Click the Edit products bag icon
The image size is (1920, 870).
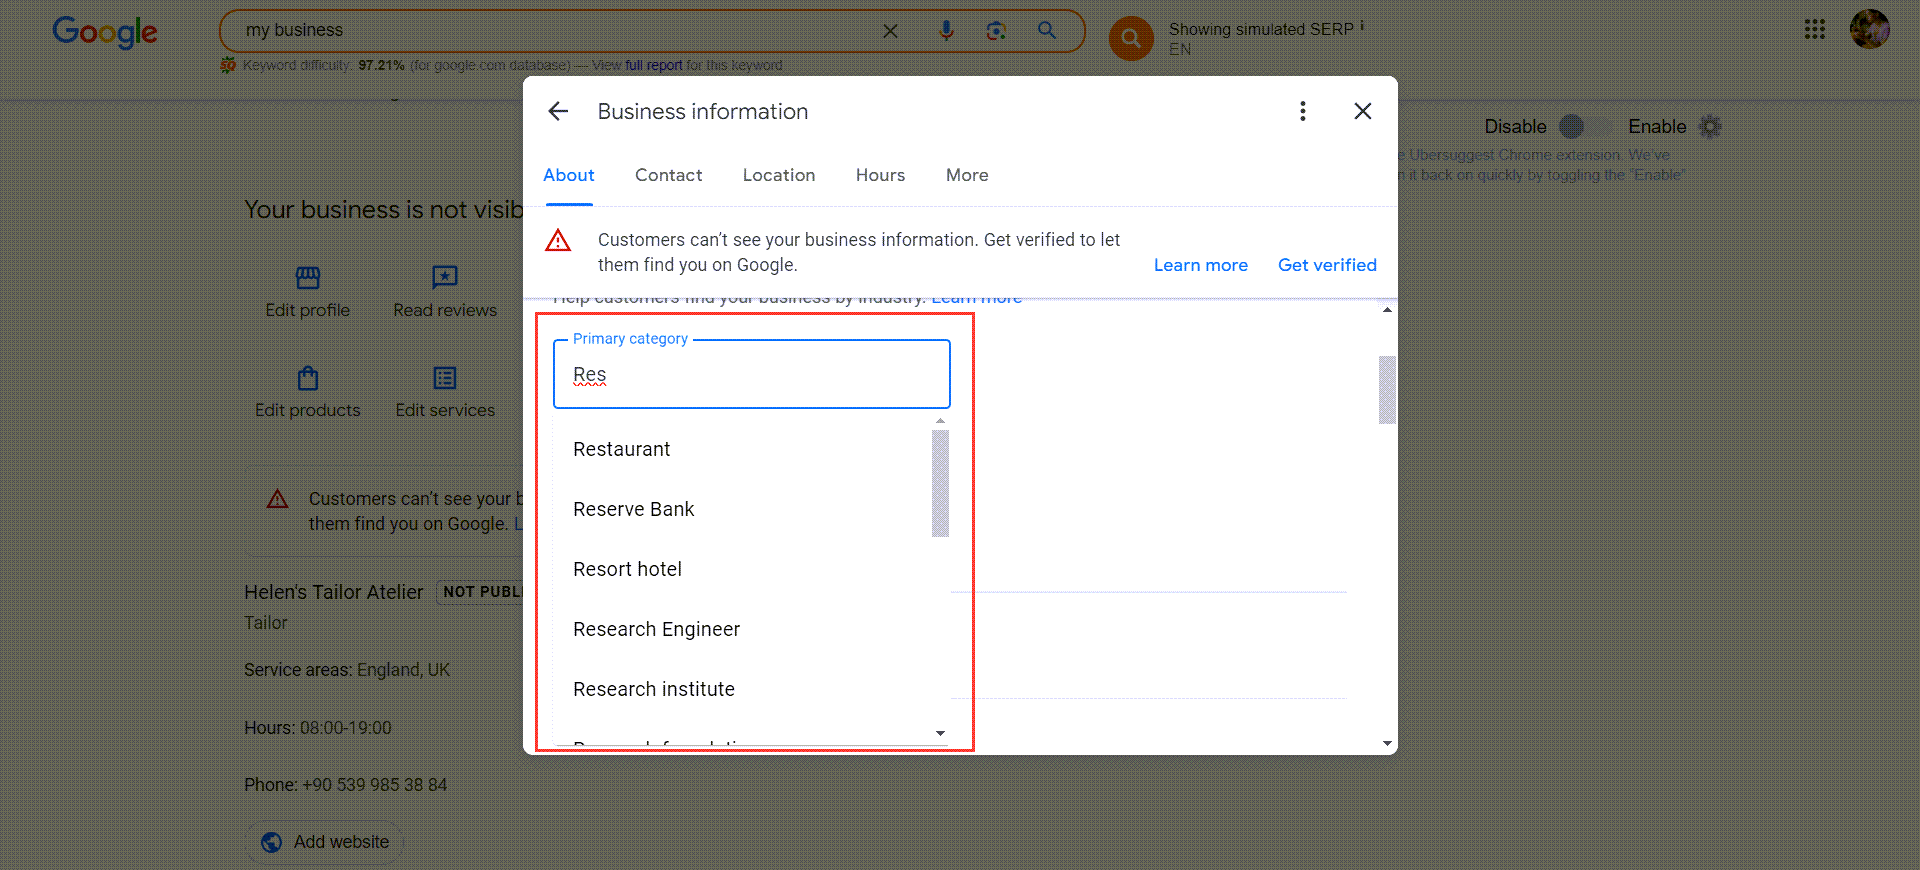click(x=308, y=378)
